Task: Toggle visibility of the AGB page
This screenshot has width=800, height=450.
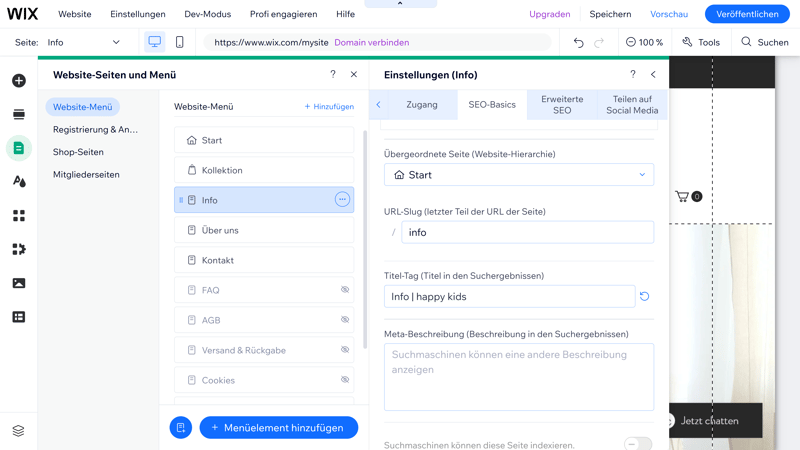Action: click(344, 320)
